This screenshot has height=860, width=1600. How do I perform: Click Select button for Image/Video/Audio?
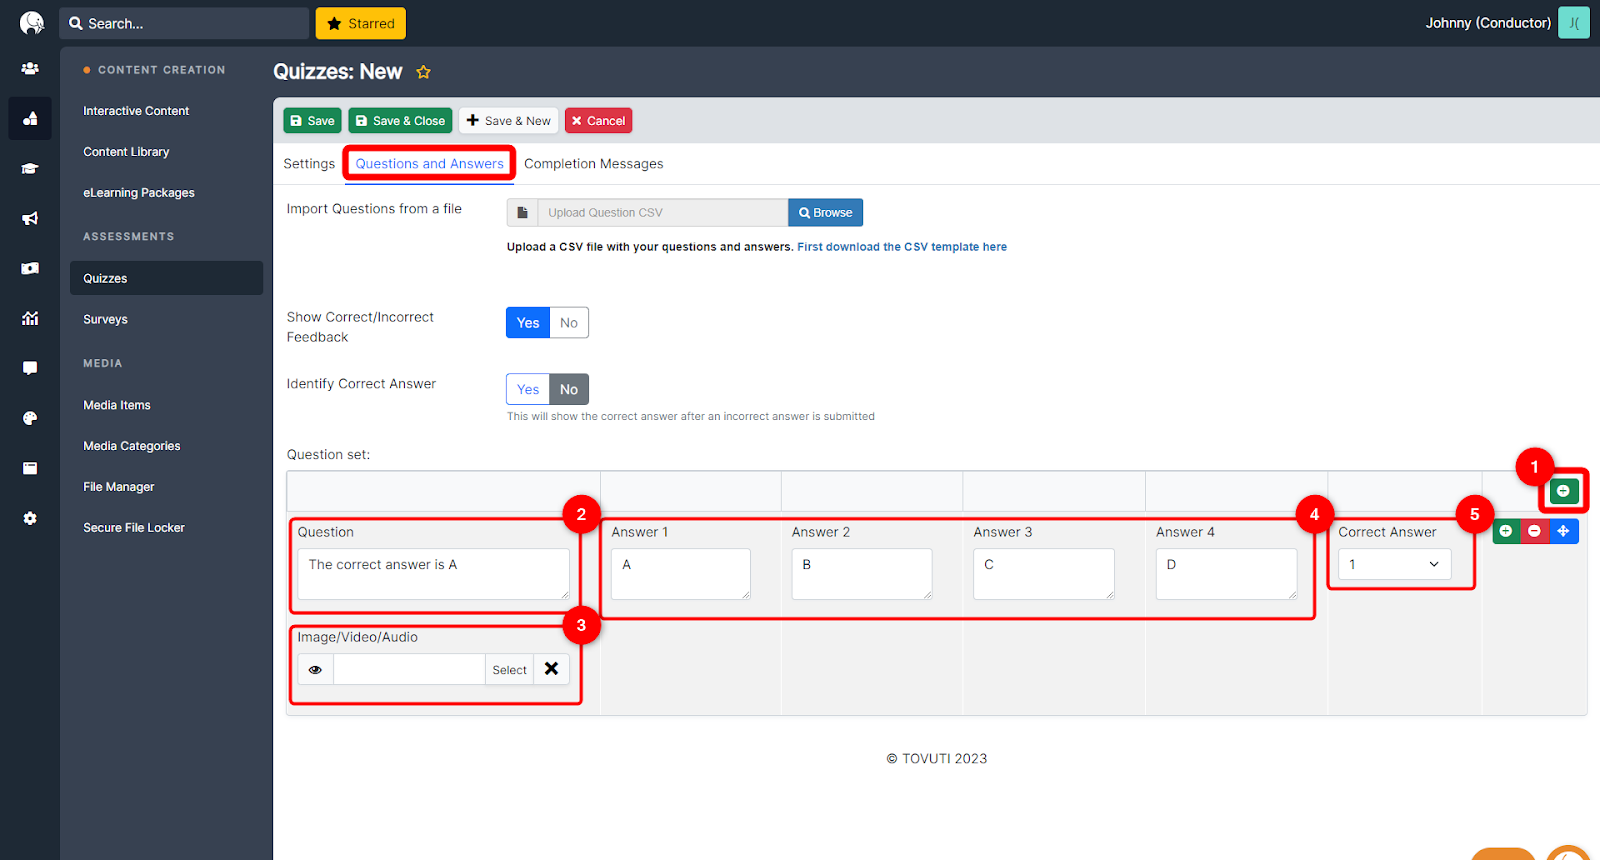[509, 670]
